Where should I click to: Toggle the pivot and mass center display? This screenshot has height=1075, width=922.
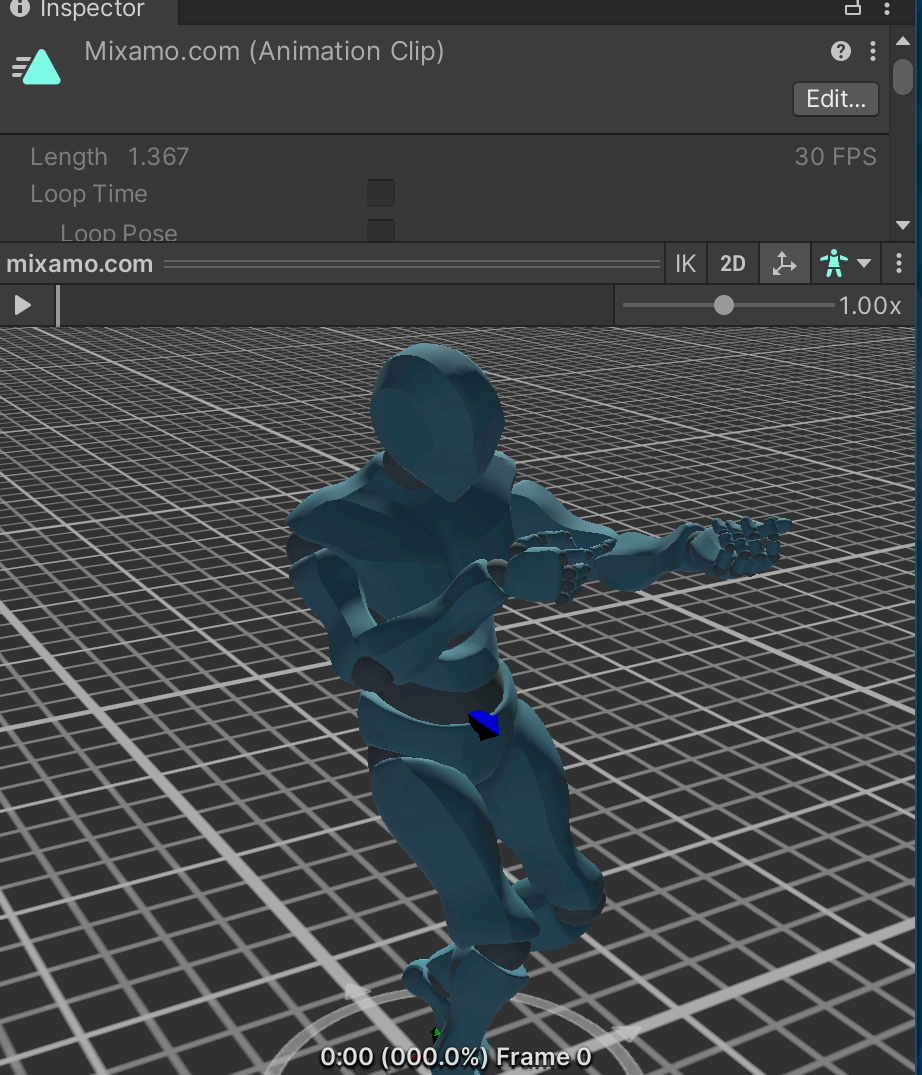[784, 264]
